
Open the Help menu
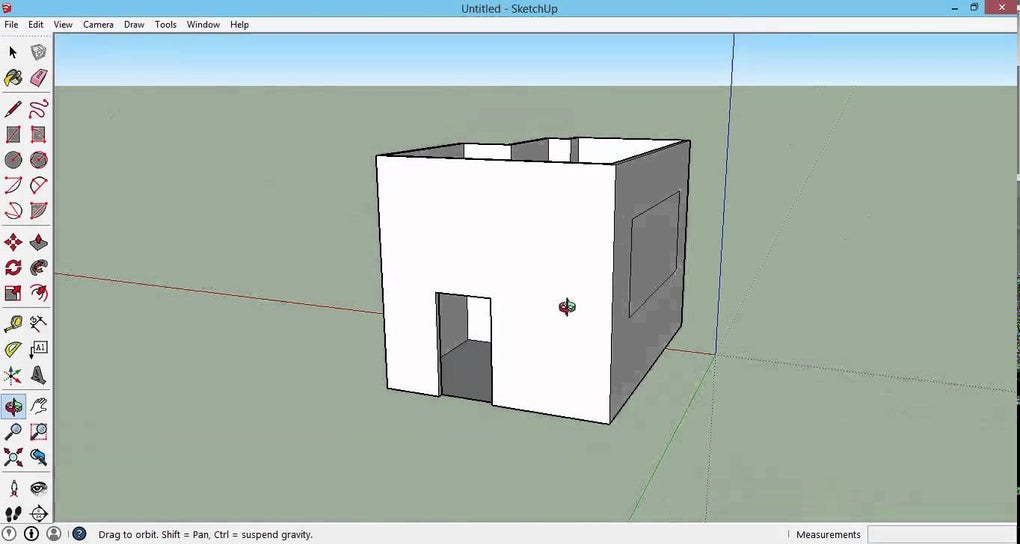tap(239, 25)
